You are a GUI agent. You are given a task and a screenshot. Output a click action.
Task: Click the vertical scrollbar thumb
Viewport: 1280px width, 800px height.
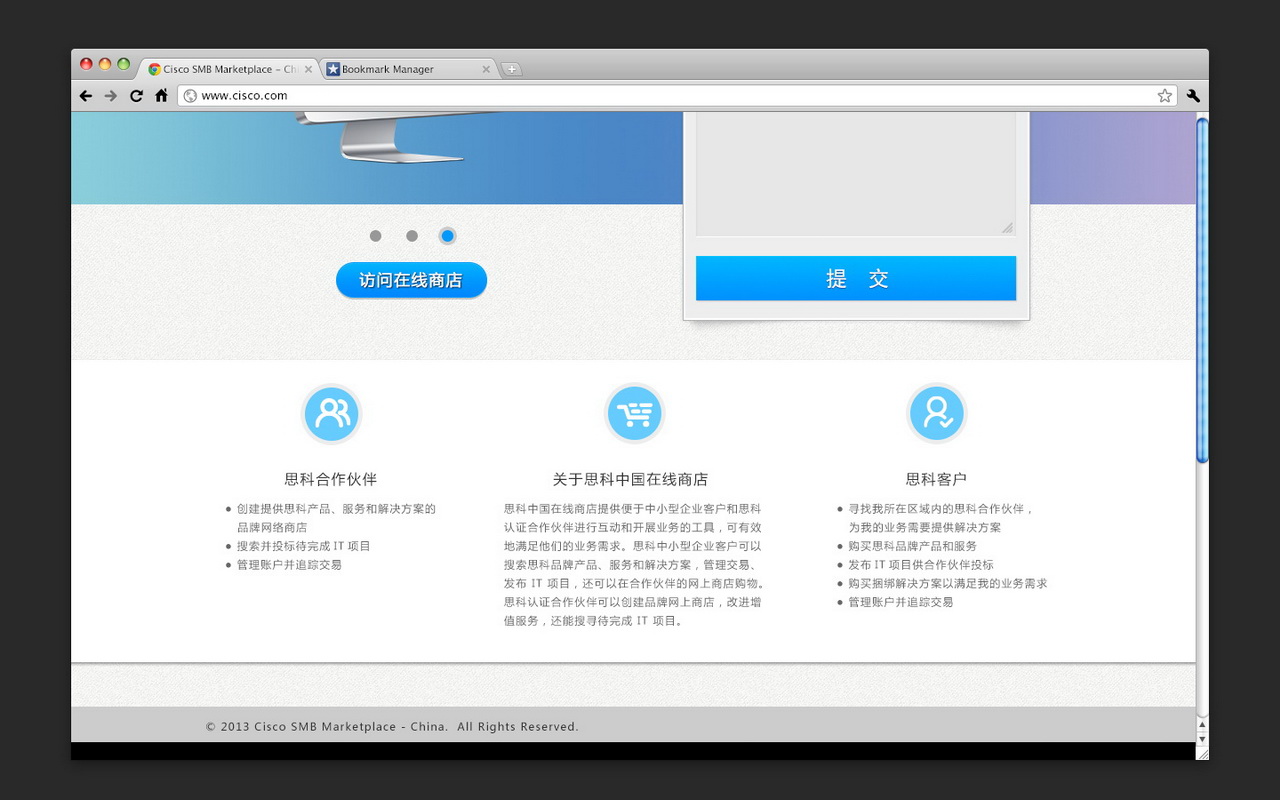coord(1202,290)
